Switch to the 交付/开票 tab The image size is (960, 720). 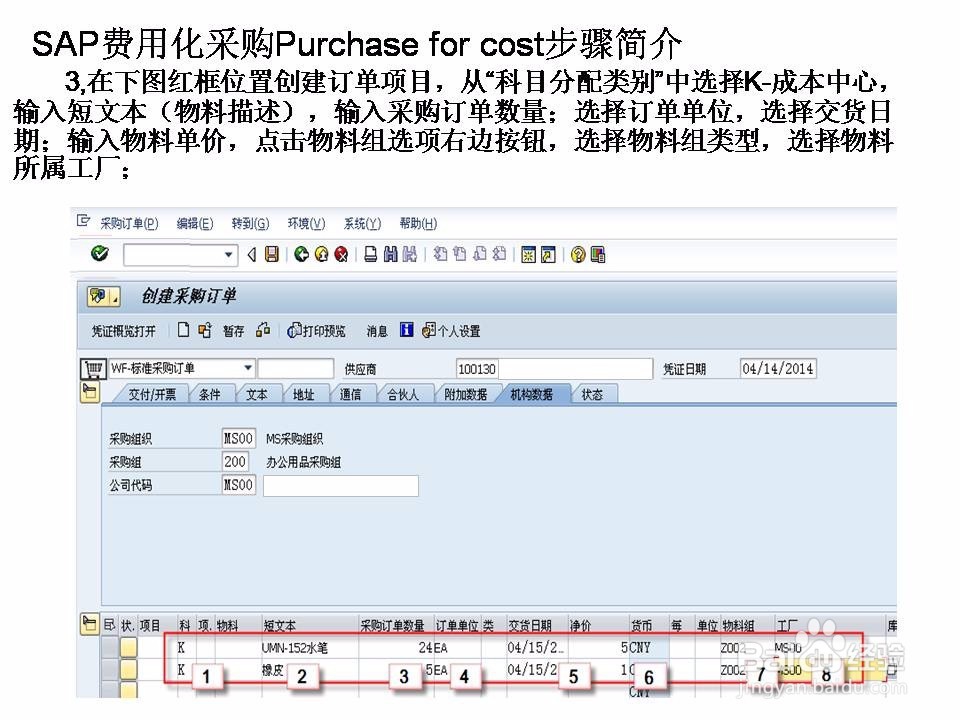[x=152, y=394]
